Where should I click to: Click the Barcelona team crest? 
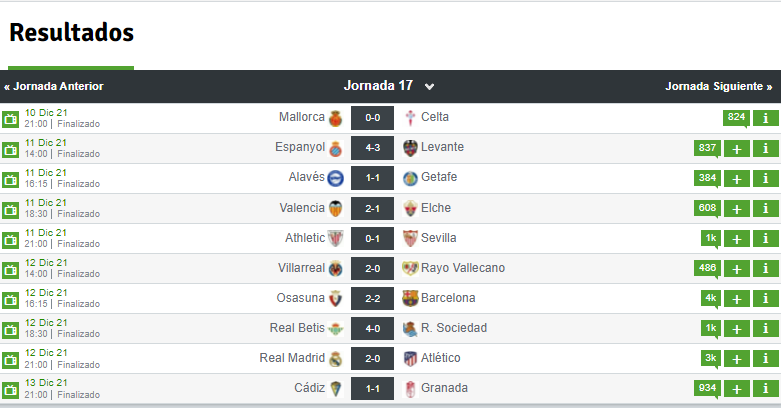[x=410, y=298]
